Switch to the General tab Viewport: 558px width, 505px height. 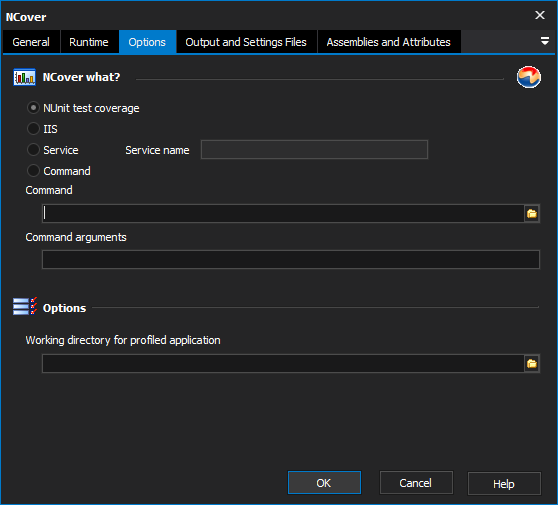(31, 42)
